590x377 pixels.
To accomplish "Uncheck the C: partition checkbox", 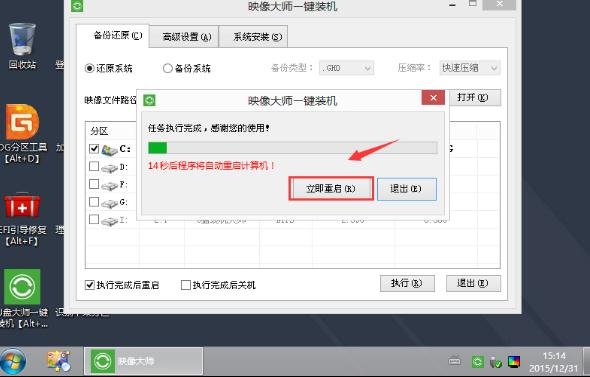I will pyautogui.click(x=94, y=149).
